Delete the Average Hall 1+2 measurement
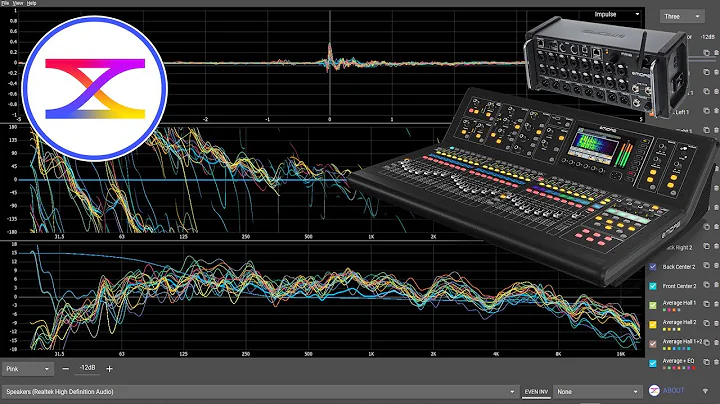This screenshot has height=404, width=720. 716,342
